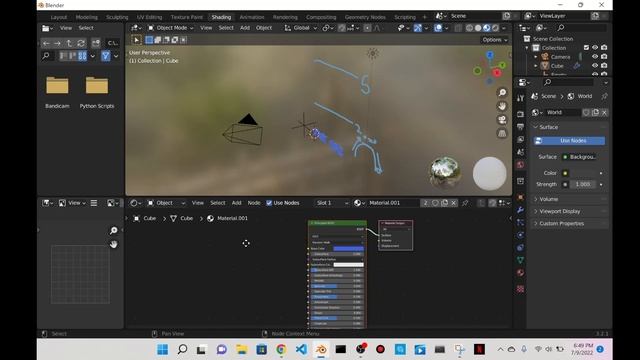Disable Cube in renders via camera icon
The image size is (640, 360).
click(604, 66)
